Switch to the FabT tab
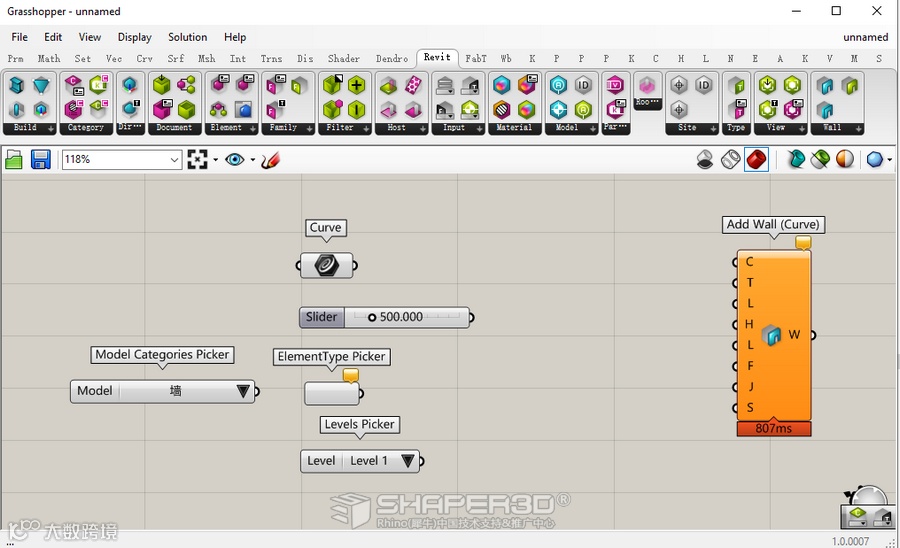The width and height of the screenshot is (900, 548). (476, 59)
